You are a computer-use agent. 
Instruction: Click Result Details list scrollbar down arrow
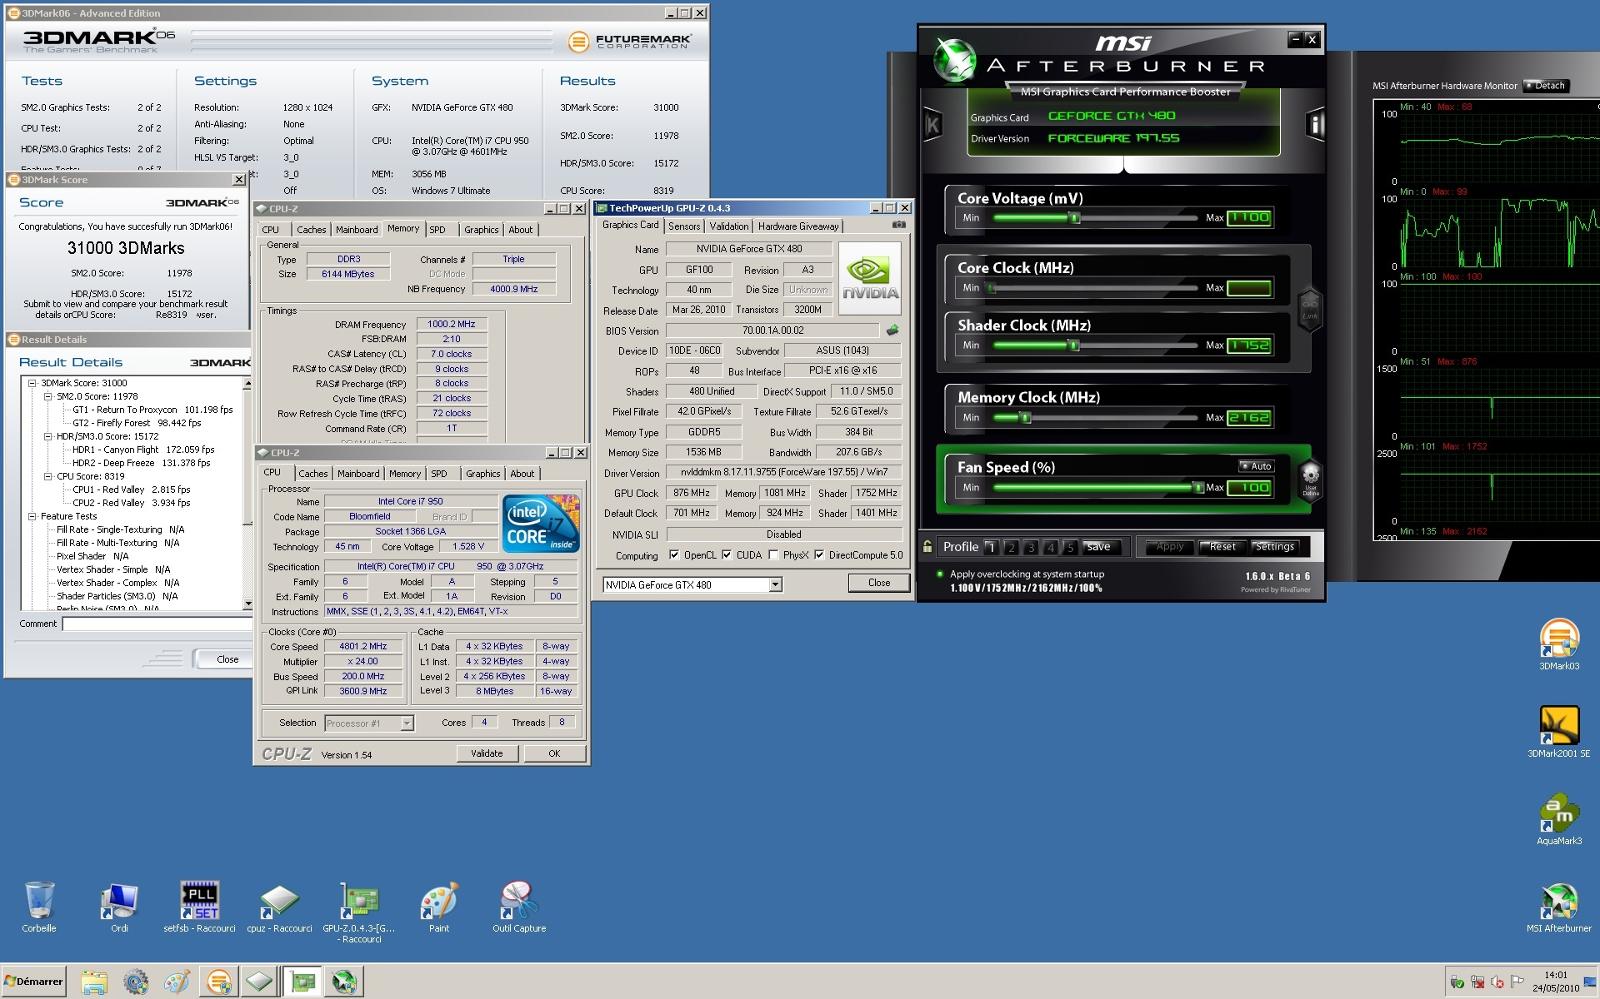pyautogui.click(x=247, y=605)
